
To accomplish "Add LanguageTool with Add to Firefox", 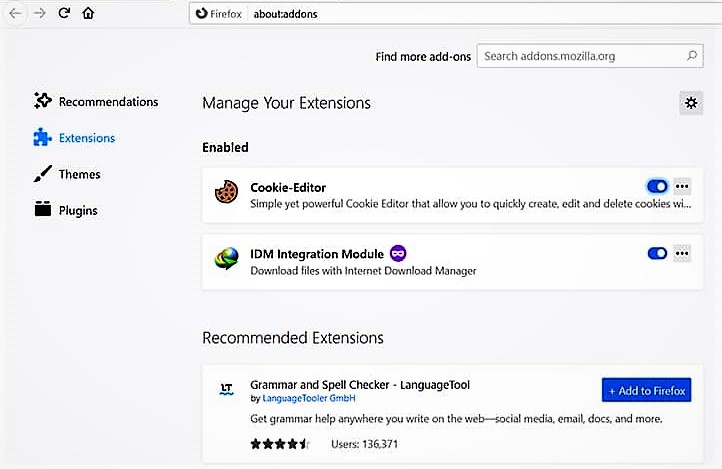I will tap(646, 390).
